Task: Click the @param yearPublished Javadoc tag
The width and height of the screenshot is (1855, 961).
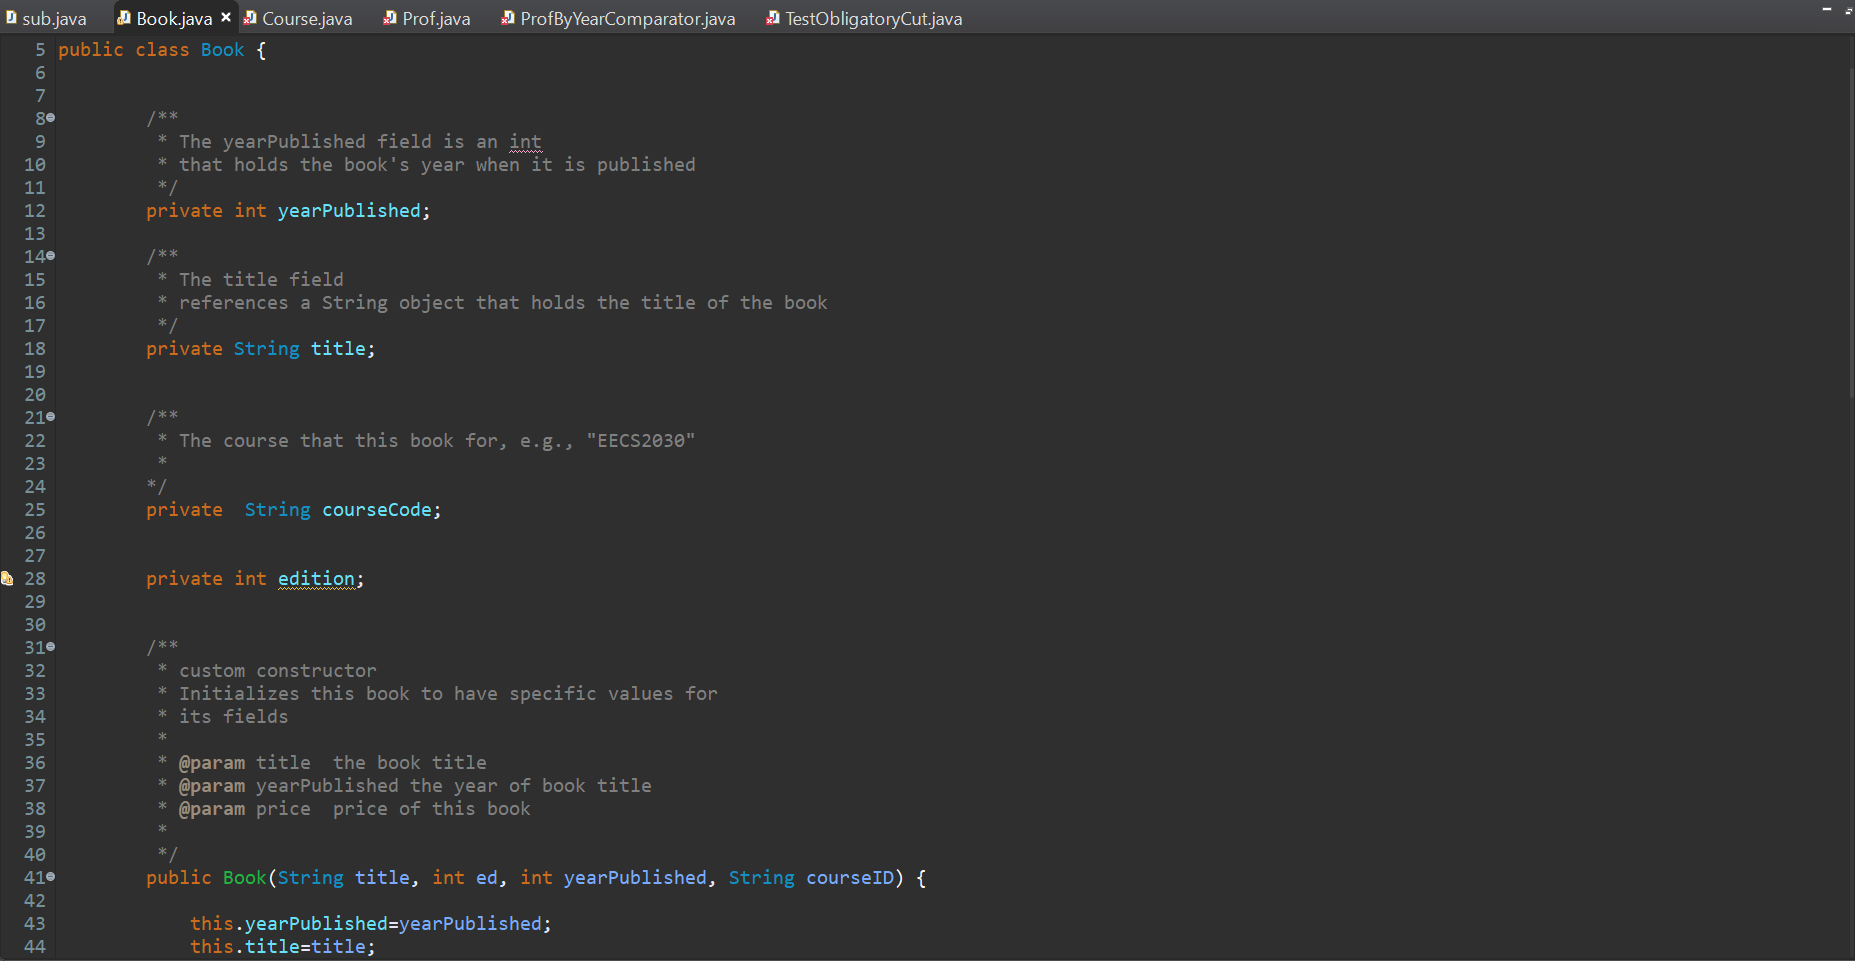Action: point(211,786)
